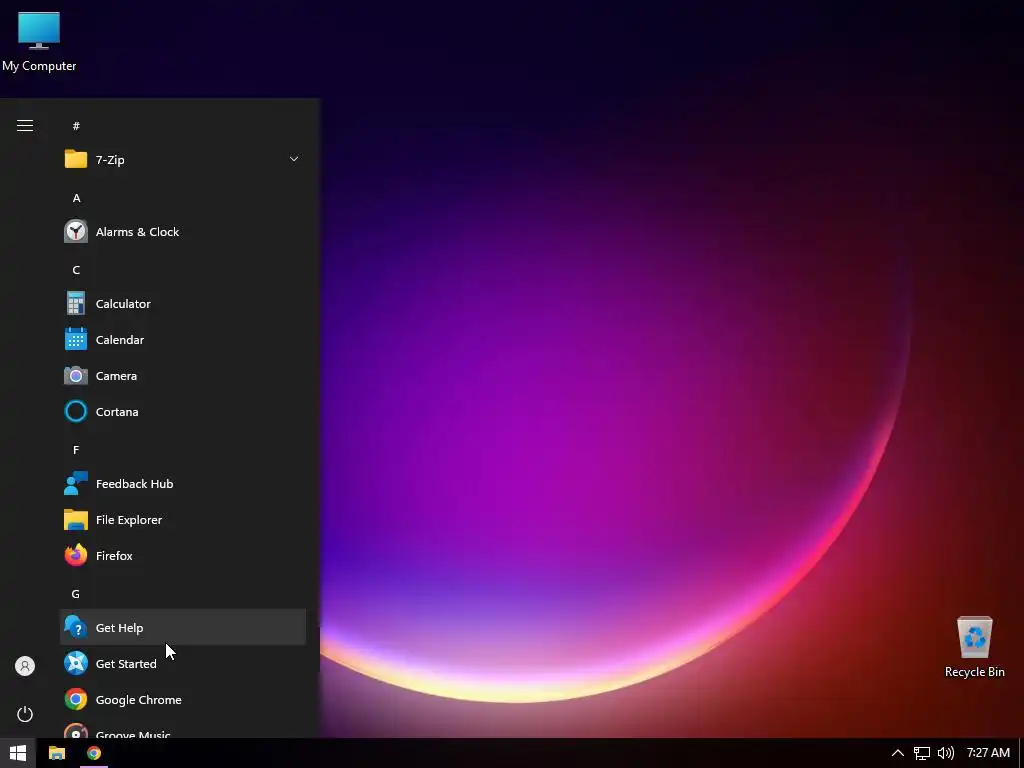Click the C section letter header

(x=76, y=270)
